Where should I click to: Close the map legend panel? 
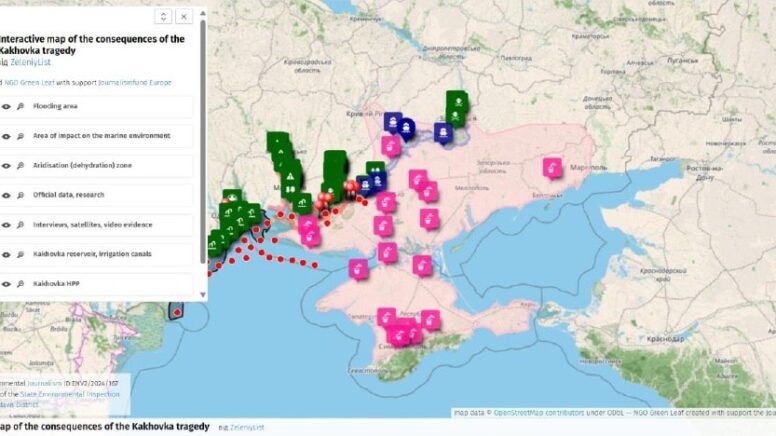click(184, 16)
